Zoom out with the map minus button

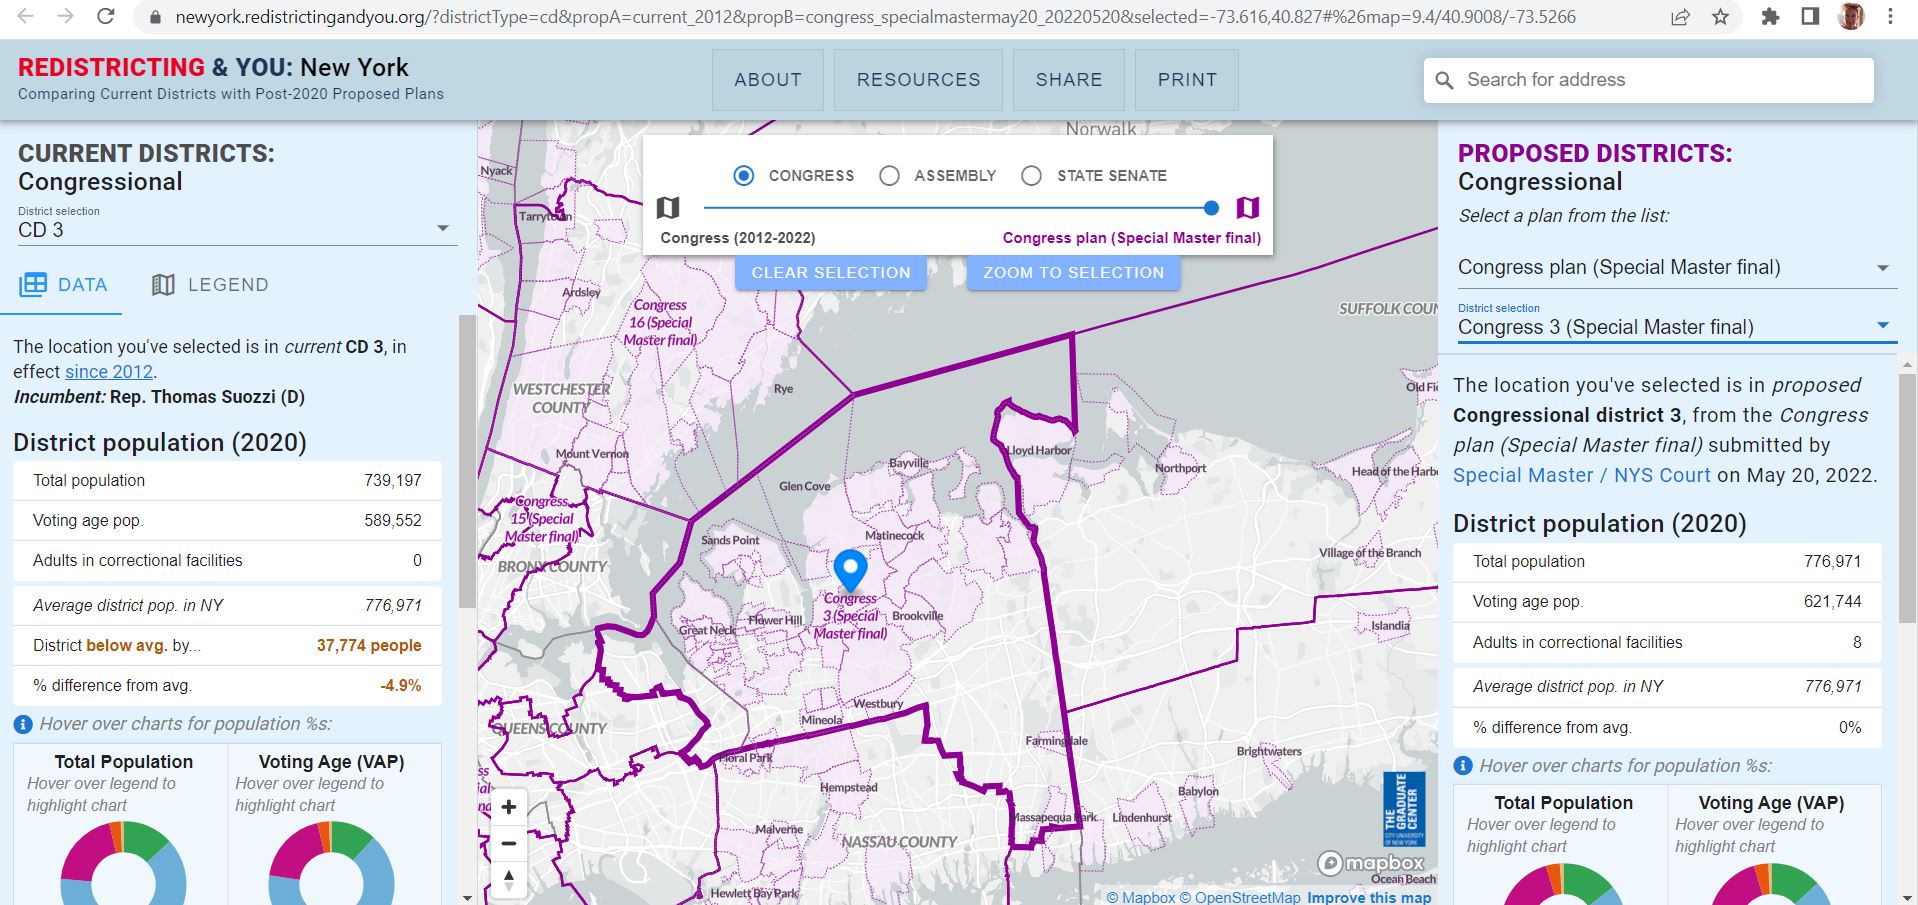coord(509,844)
